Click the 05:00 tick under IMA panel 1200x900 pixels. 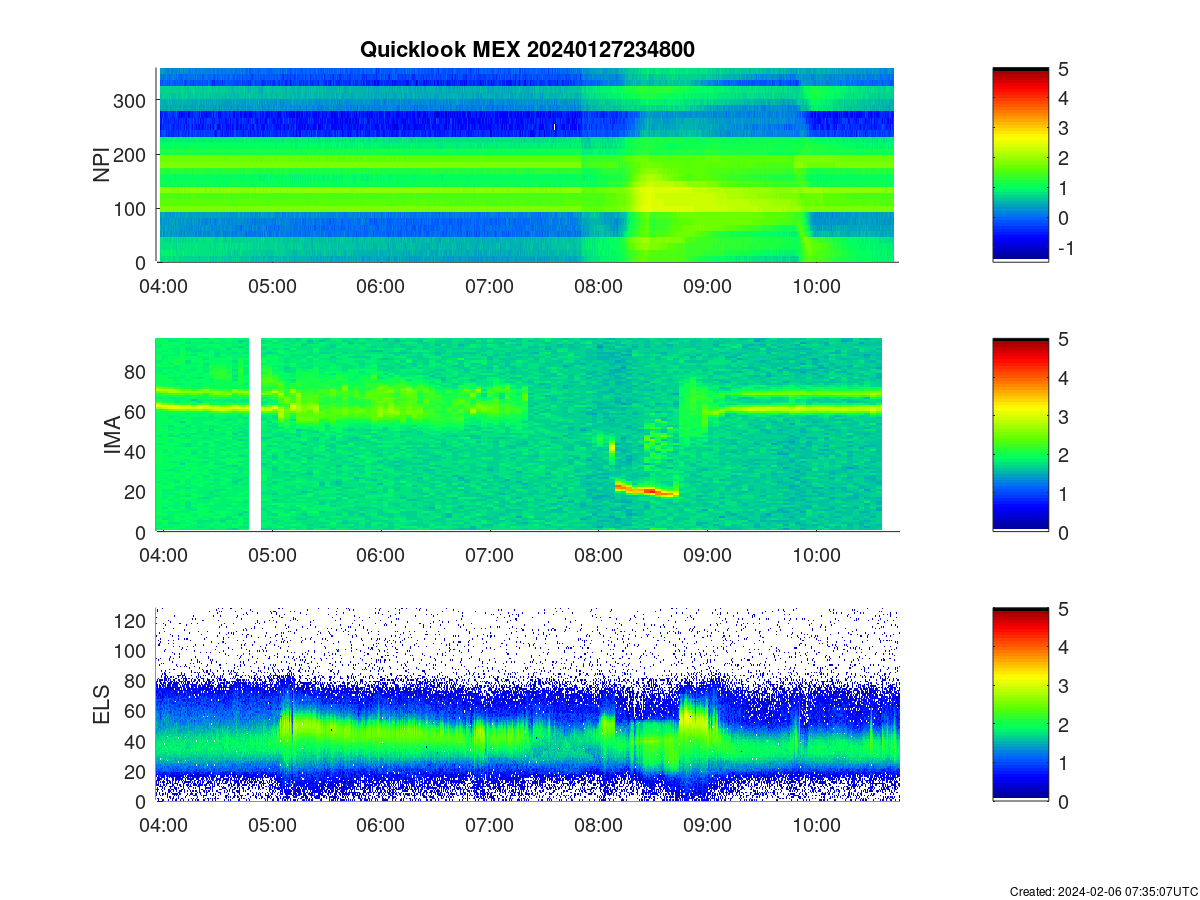tap(272, 555)
